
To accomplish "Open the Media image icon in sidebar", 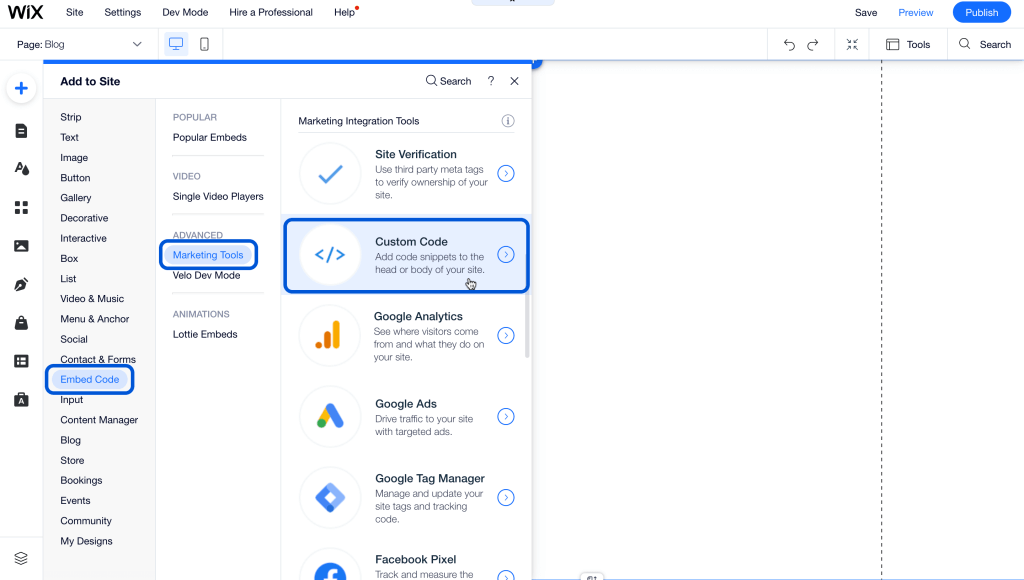I will (x=21, y=246).
